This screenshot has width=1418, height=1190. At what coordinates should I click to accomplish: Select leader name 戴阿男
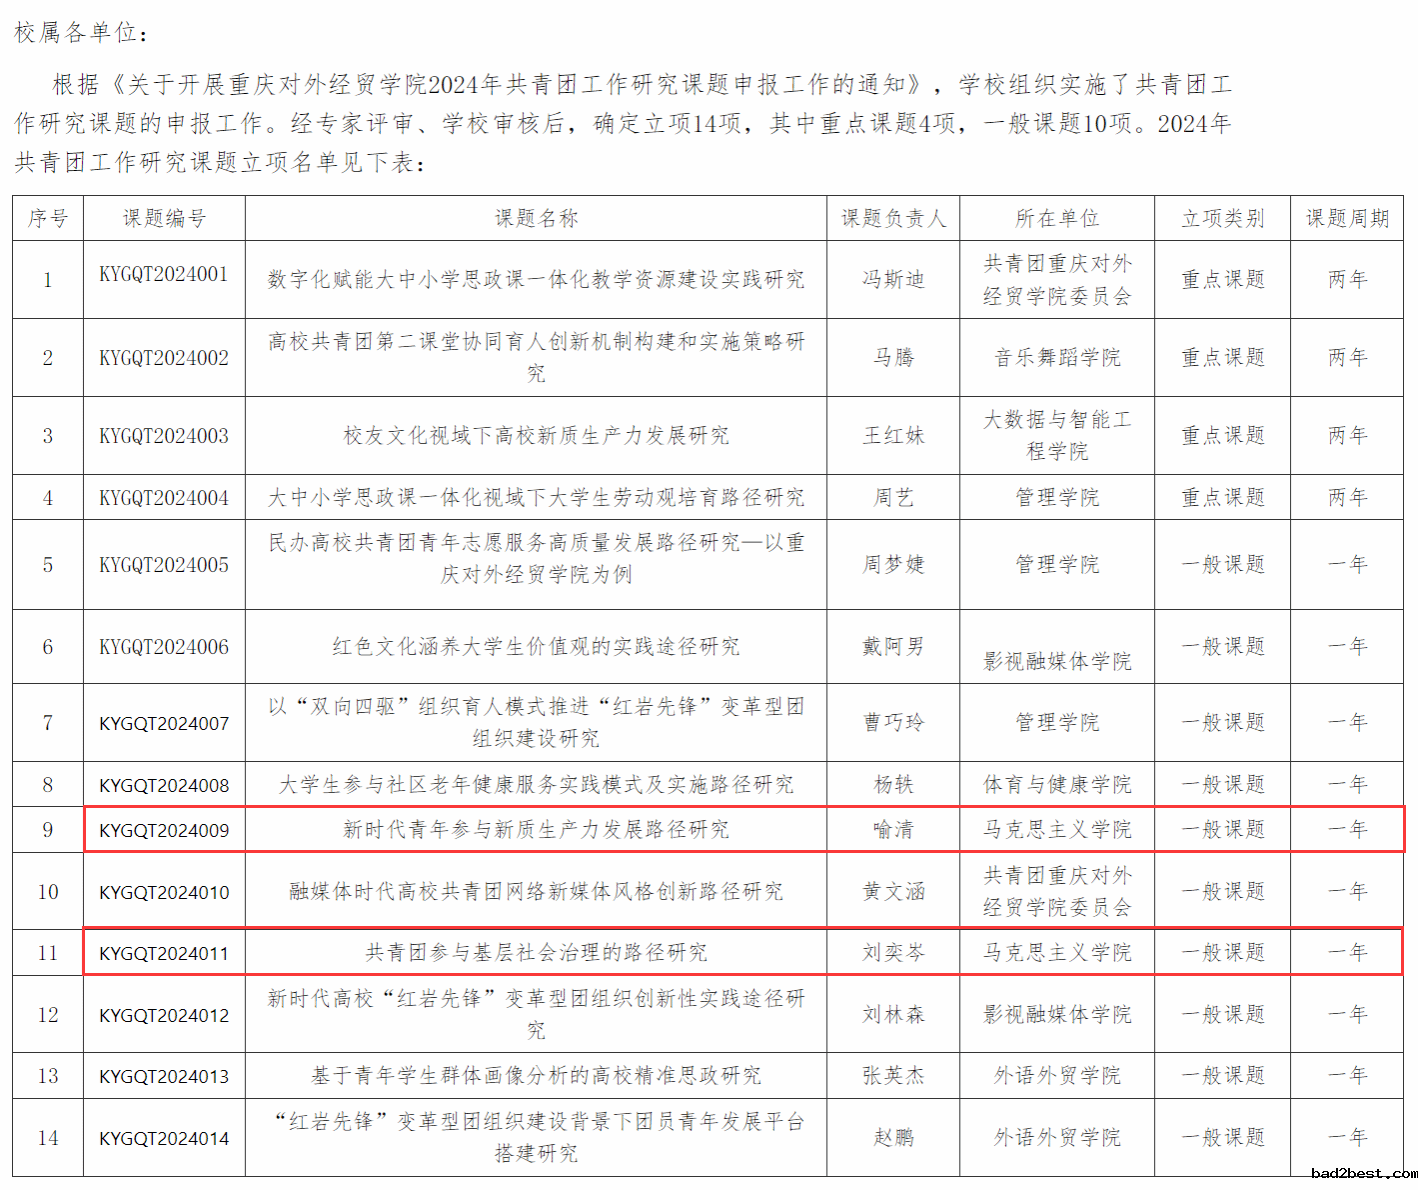[893, 647]
